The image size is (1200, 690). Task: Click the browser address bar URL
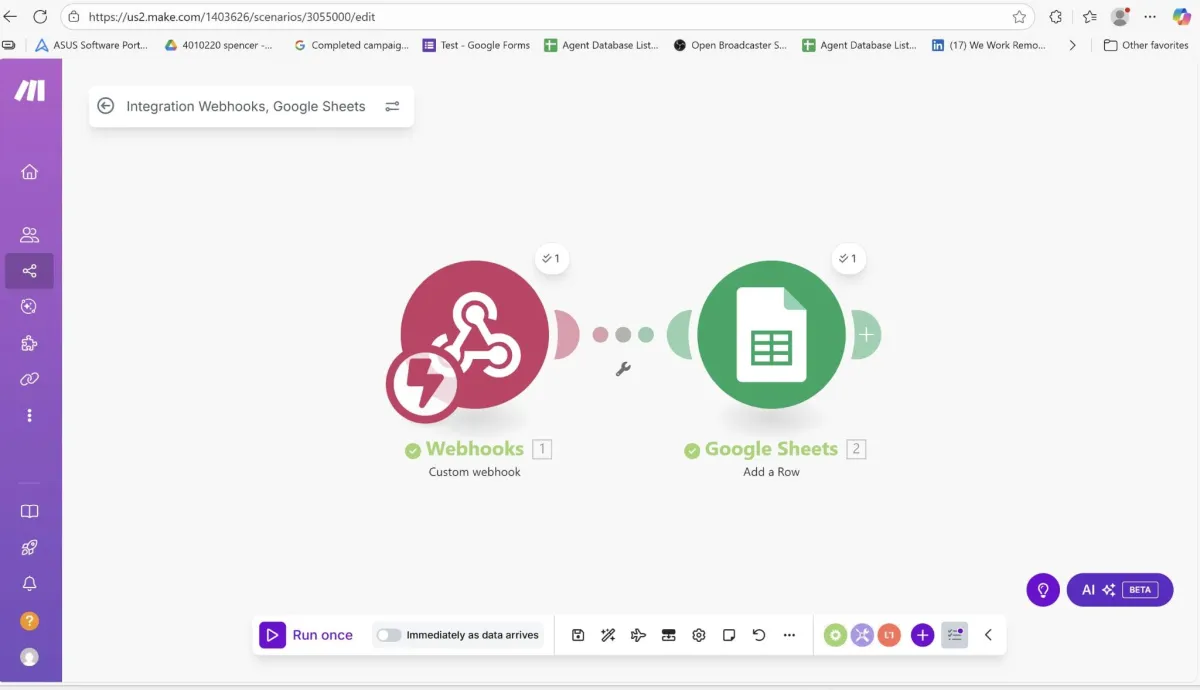(232, 17)
